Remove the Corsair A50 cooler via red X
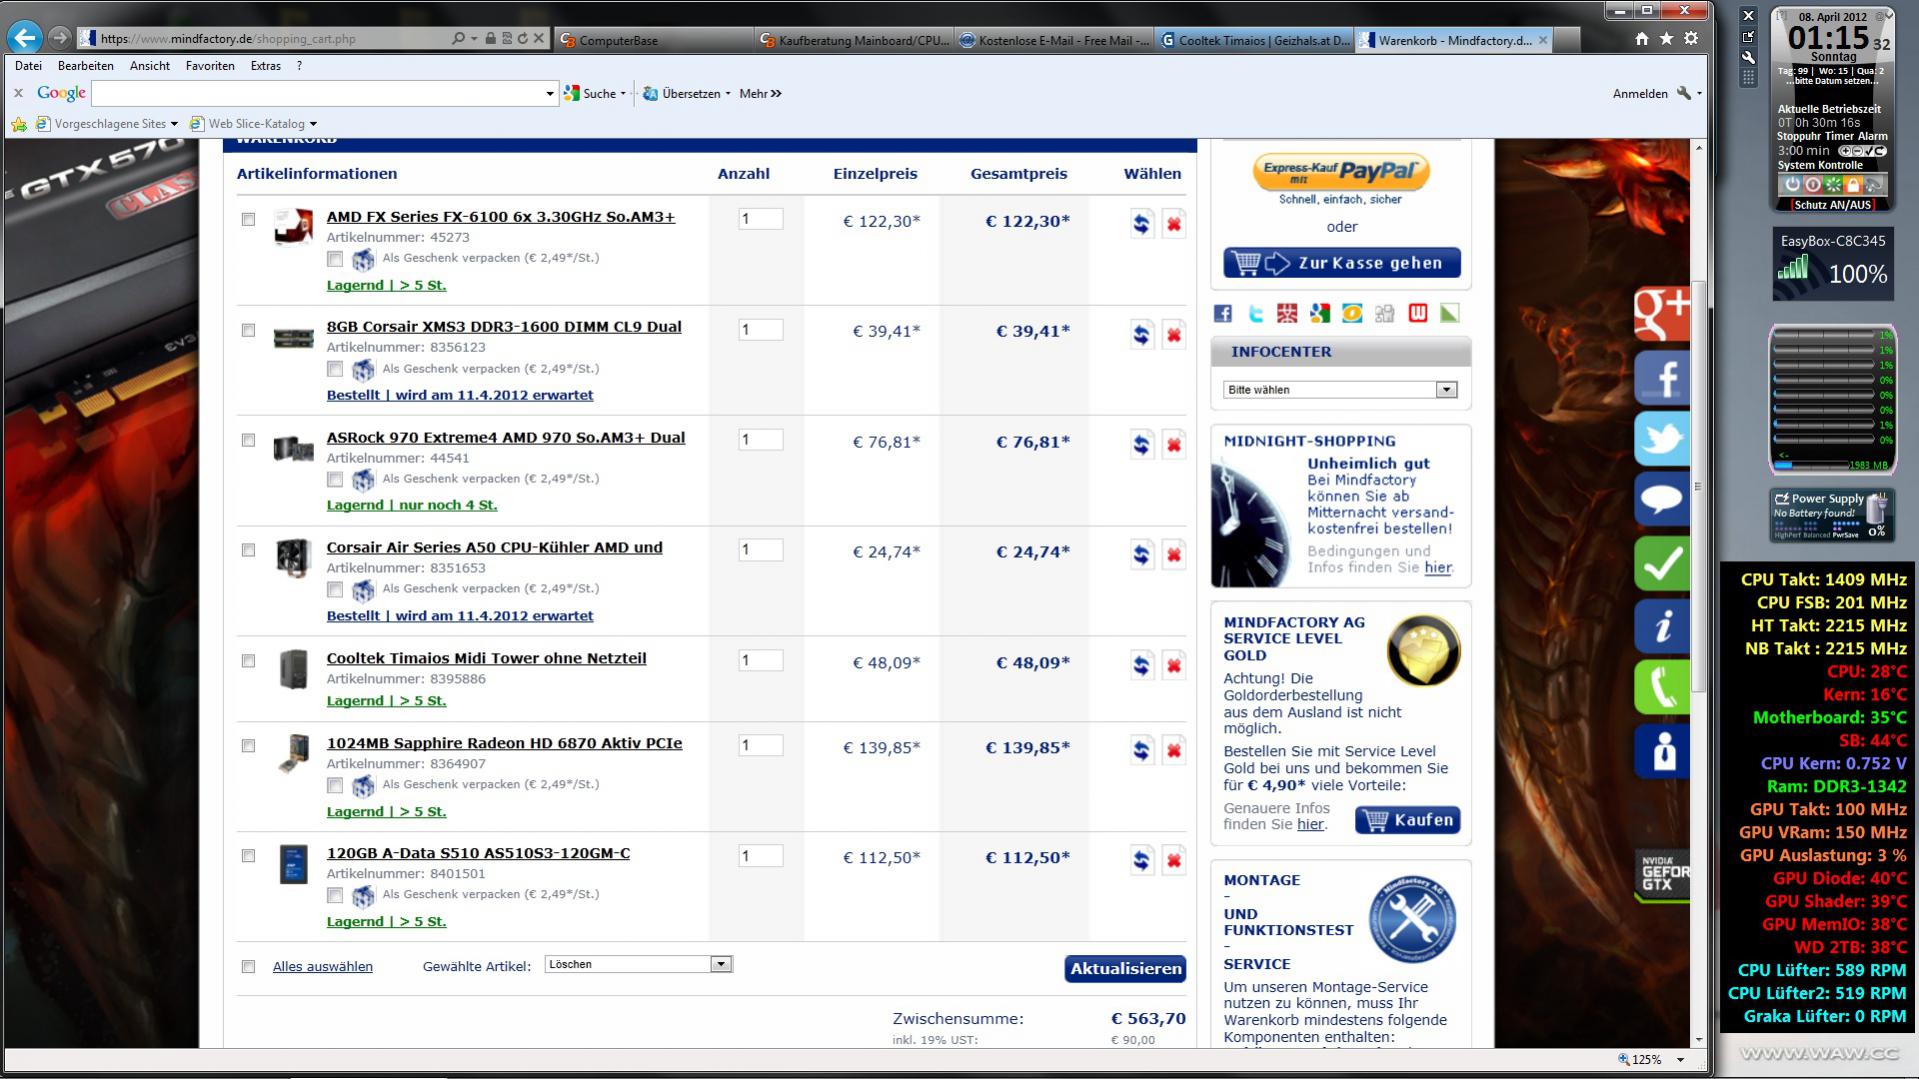 (1174, 554)
